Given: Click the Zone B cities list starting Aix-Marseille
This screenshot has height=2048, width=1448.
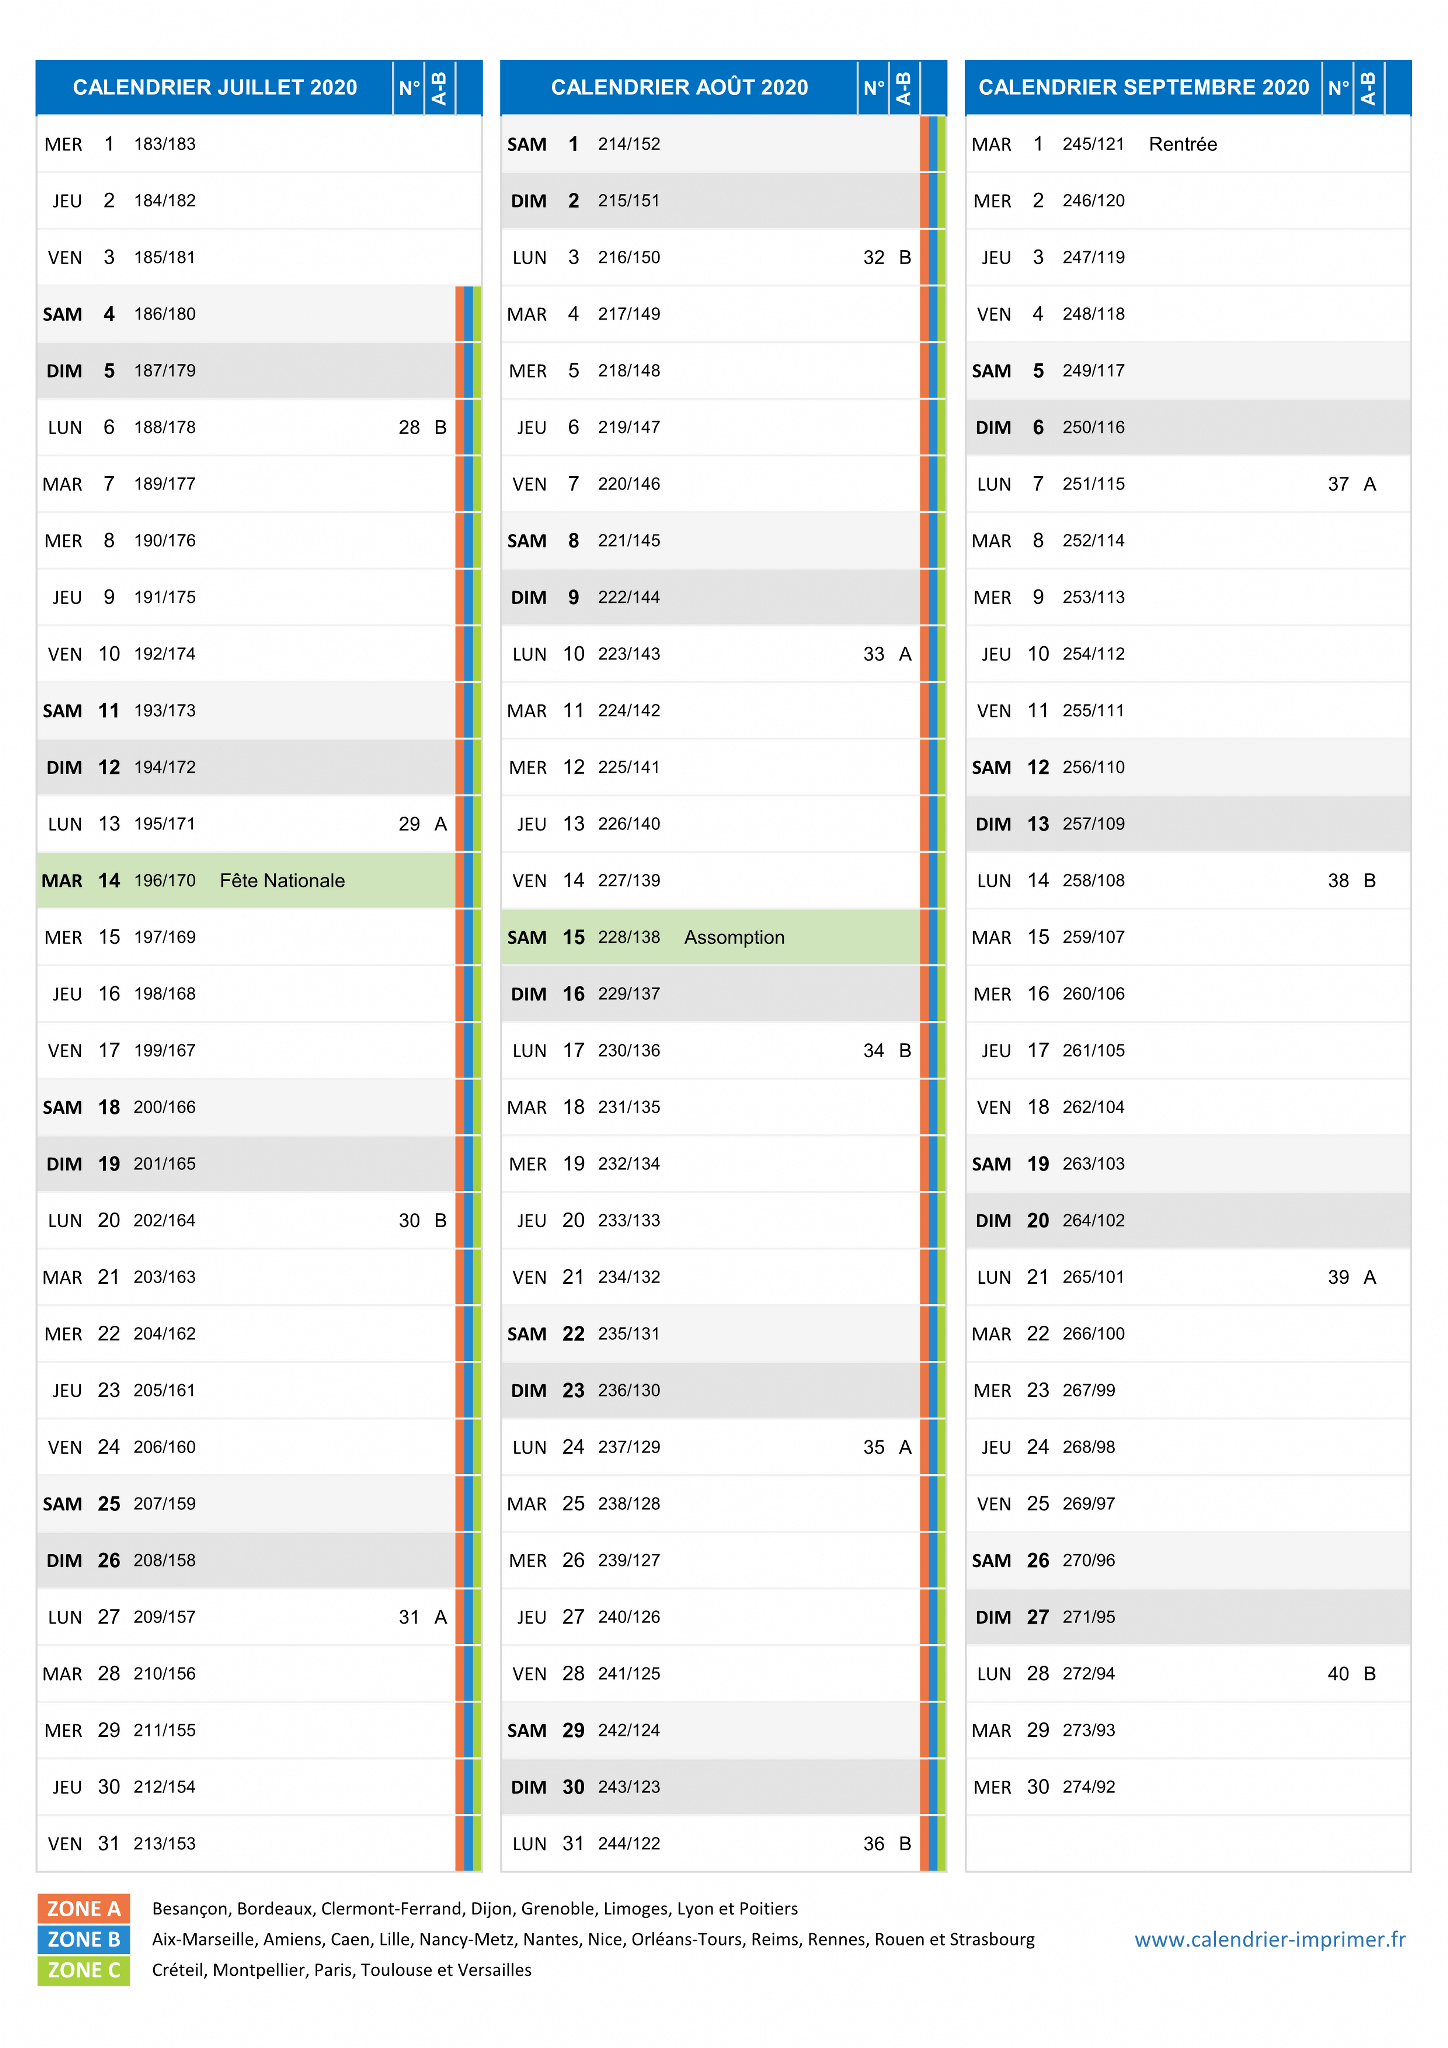Looking at the screenshot, I should (x=593, y=1939).
